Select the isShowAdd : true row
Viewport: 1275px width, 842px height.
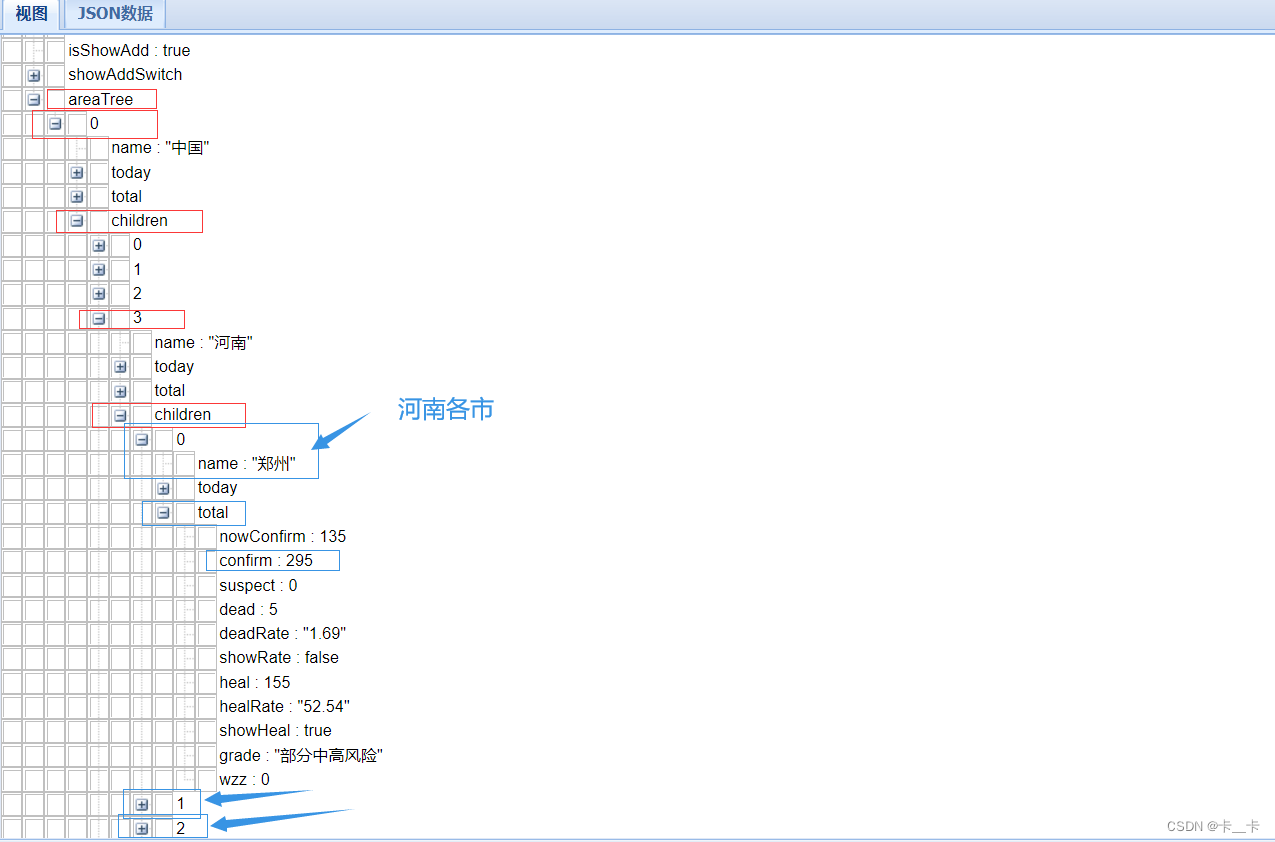129,50
